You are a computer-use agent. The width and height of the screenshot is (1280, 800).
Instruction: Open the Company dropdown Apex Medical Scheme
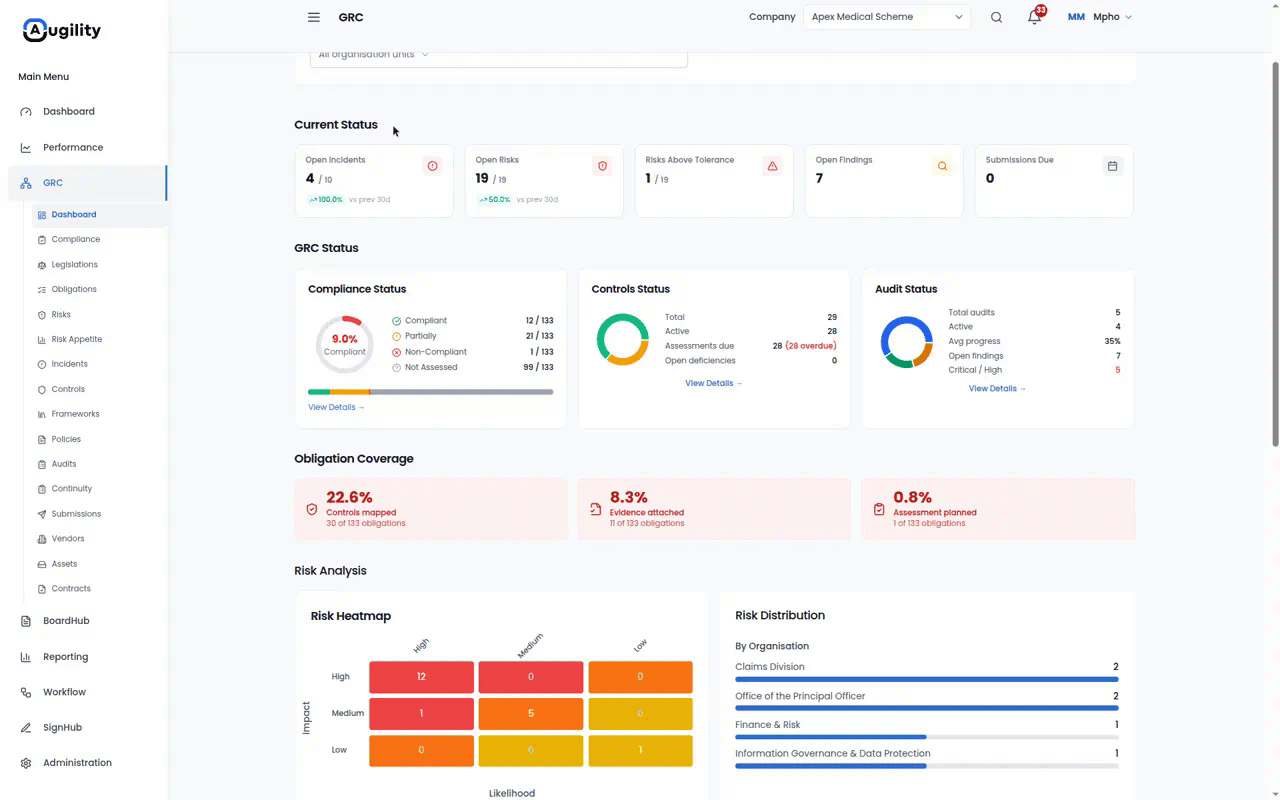click(x=887, y=17)
